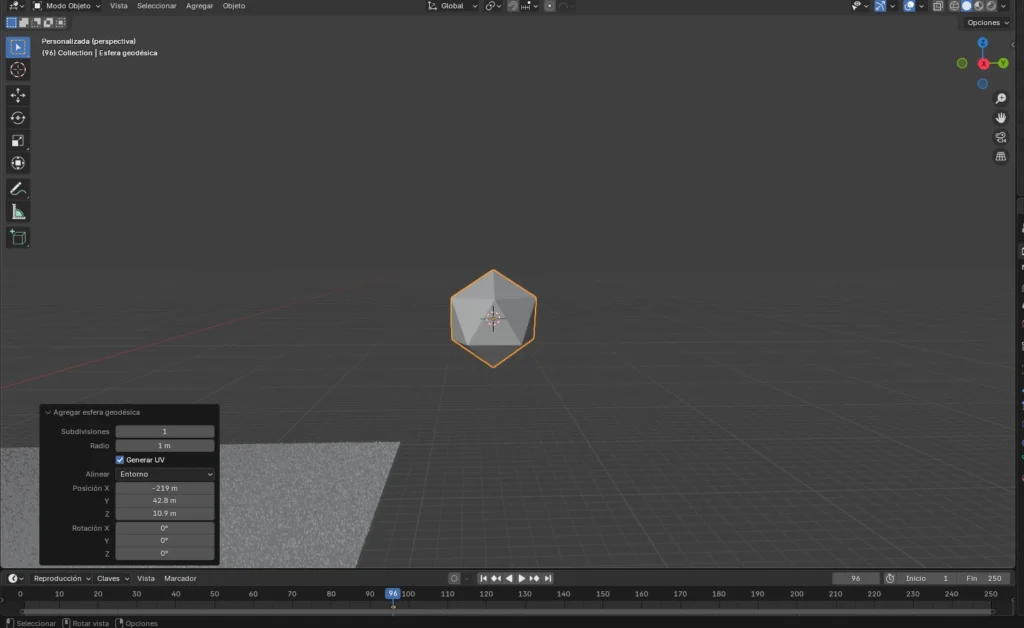
Task: Open the Alinear dropdown set to Entorno
Action: [x=165, y=474]
